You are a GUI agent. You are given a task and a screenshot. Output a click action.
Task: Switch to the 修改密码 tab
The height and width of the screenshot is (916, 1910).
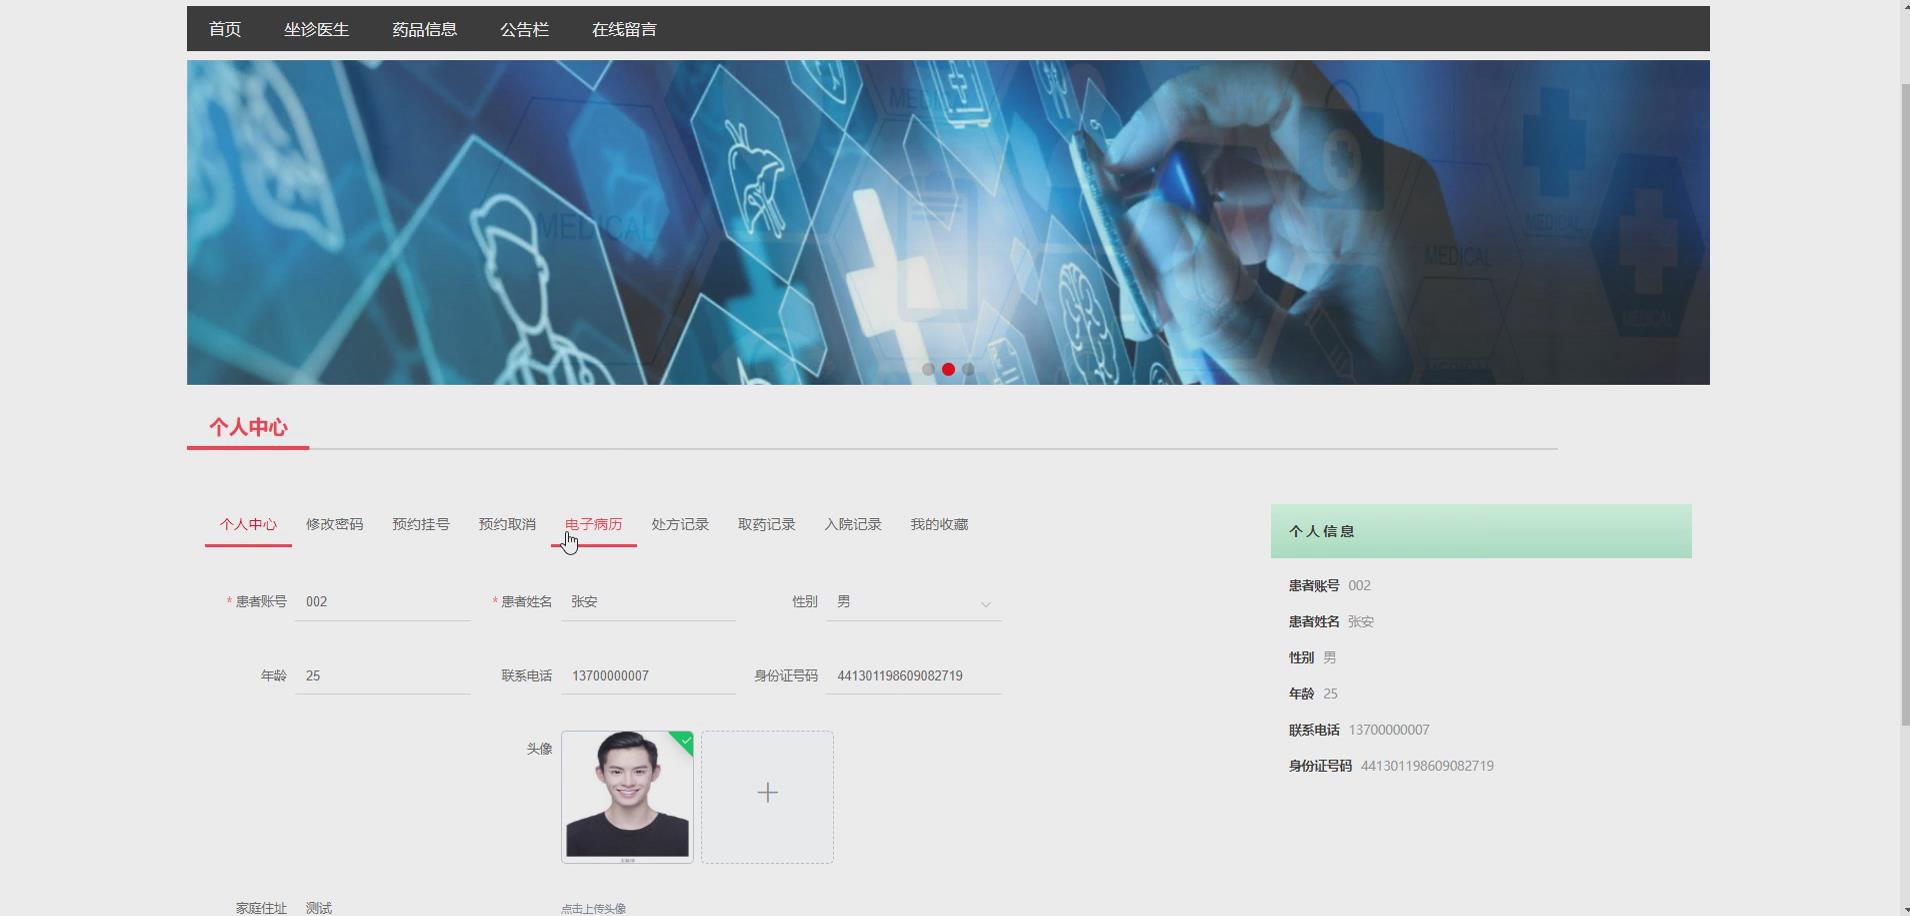click(x=334, y=524)
